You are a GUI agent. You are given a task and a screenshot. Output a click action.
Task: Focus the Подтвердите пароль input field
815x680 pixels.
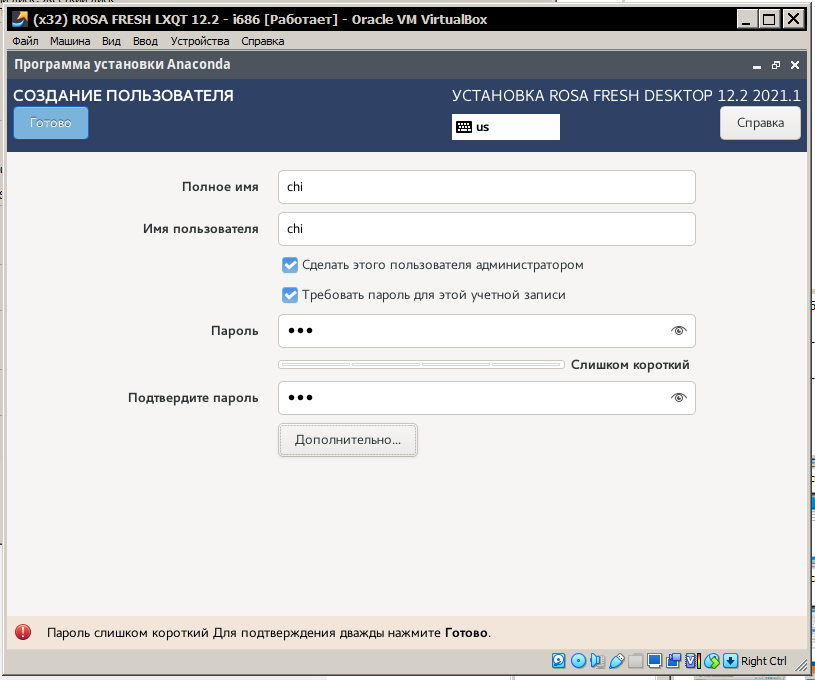coord(487,398)
